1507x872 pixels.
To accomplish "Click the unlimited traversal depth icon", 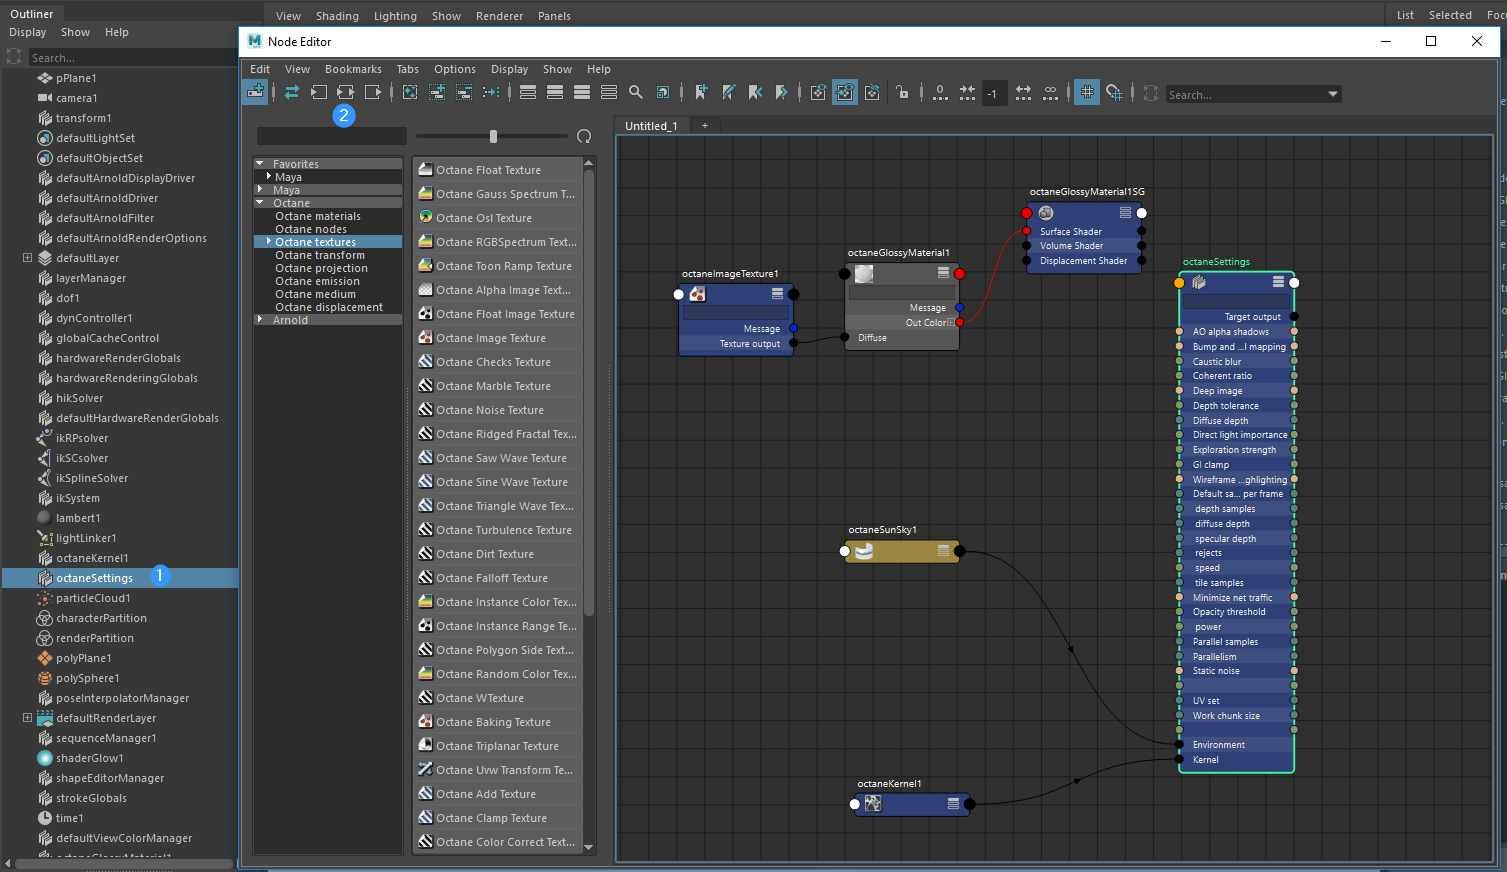I will click(x=1050, y=92).
